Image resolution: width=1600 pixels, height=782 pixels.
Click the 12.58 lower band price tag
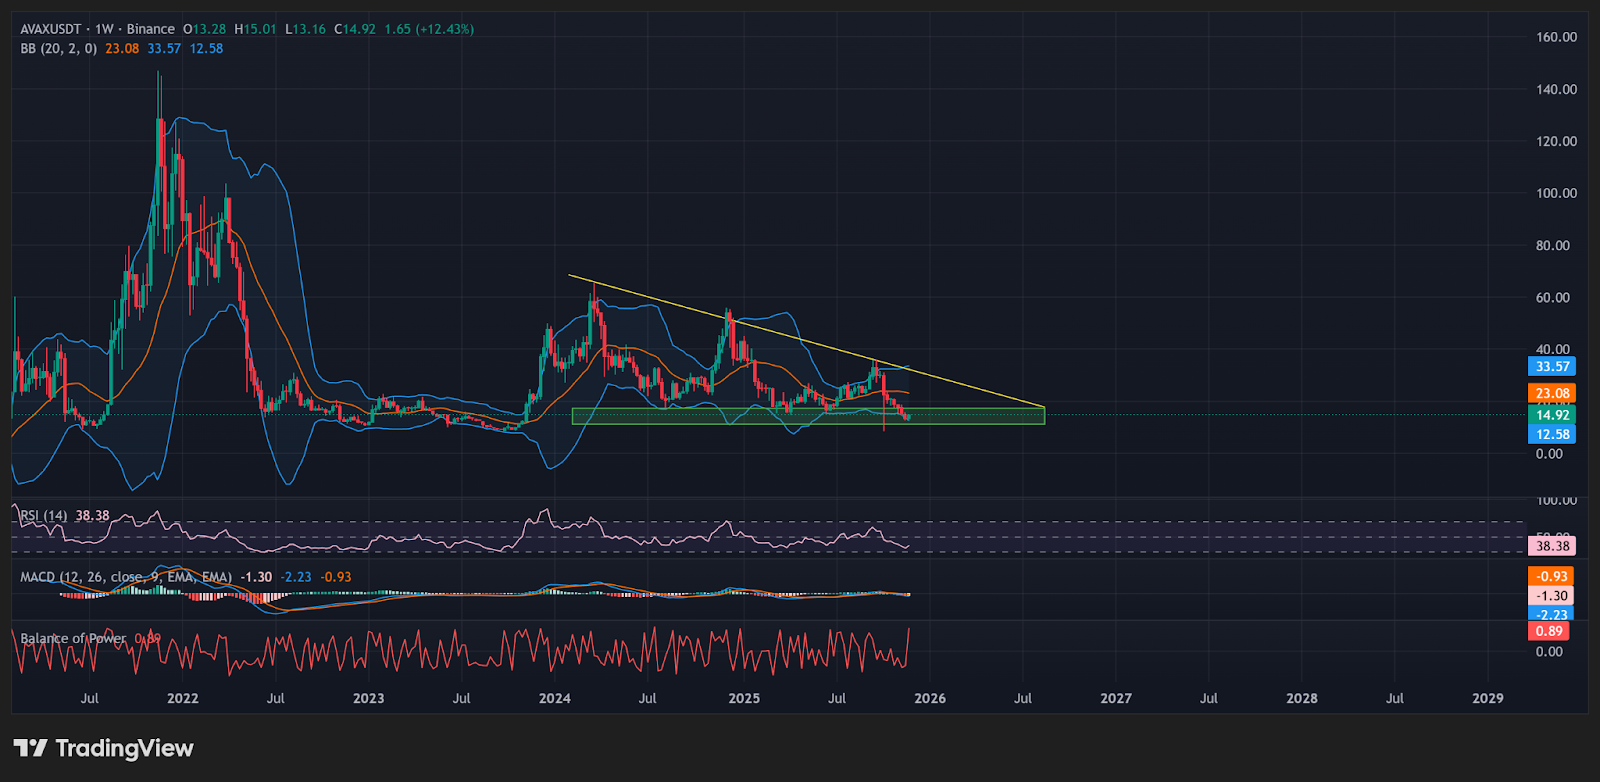tap(1552, 434)
